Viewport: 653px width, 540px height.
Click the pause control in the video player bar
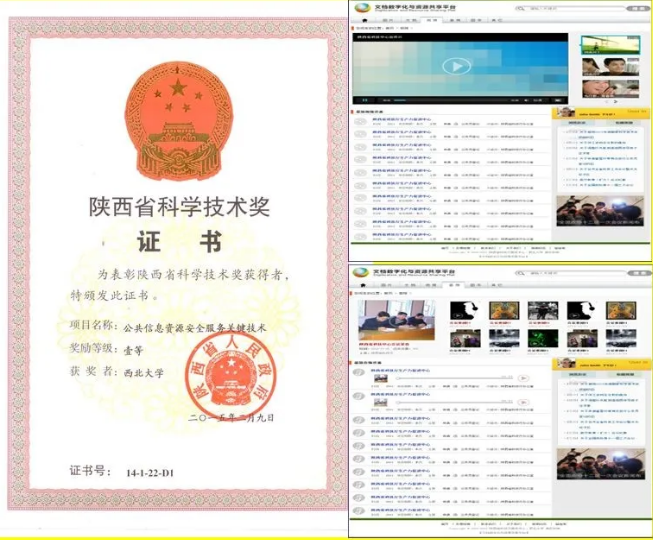tap(365, 100)
